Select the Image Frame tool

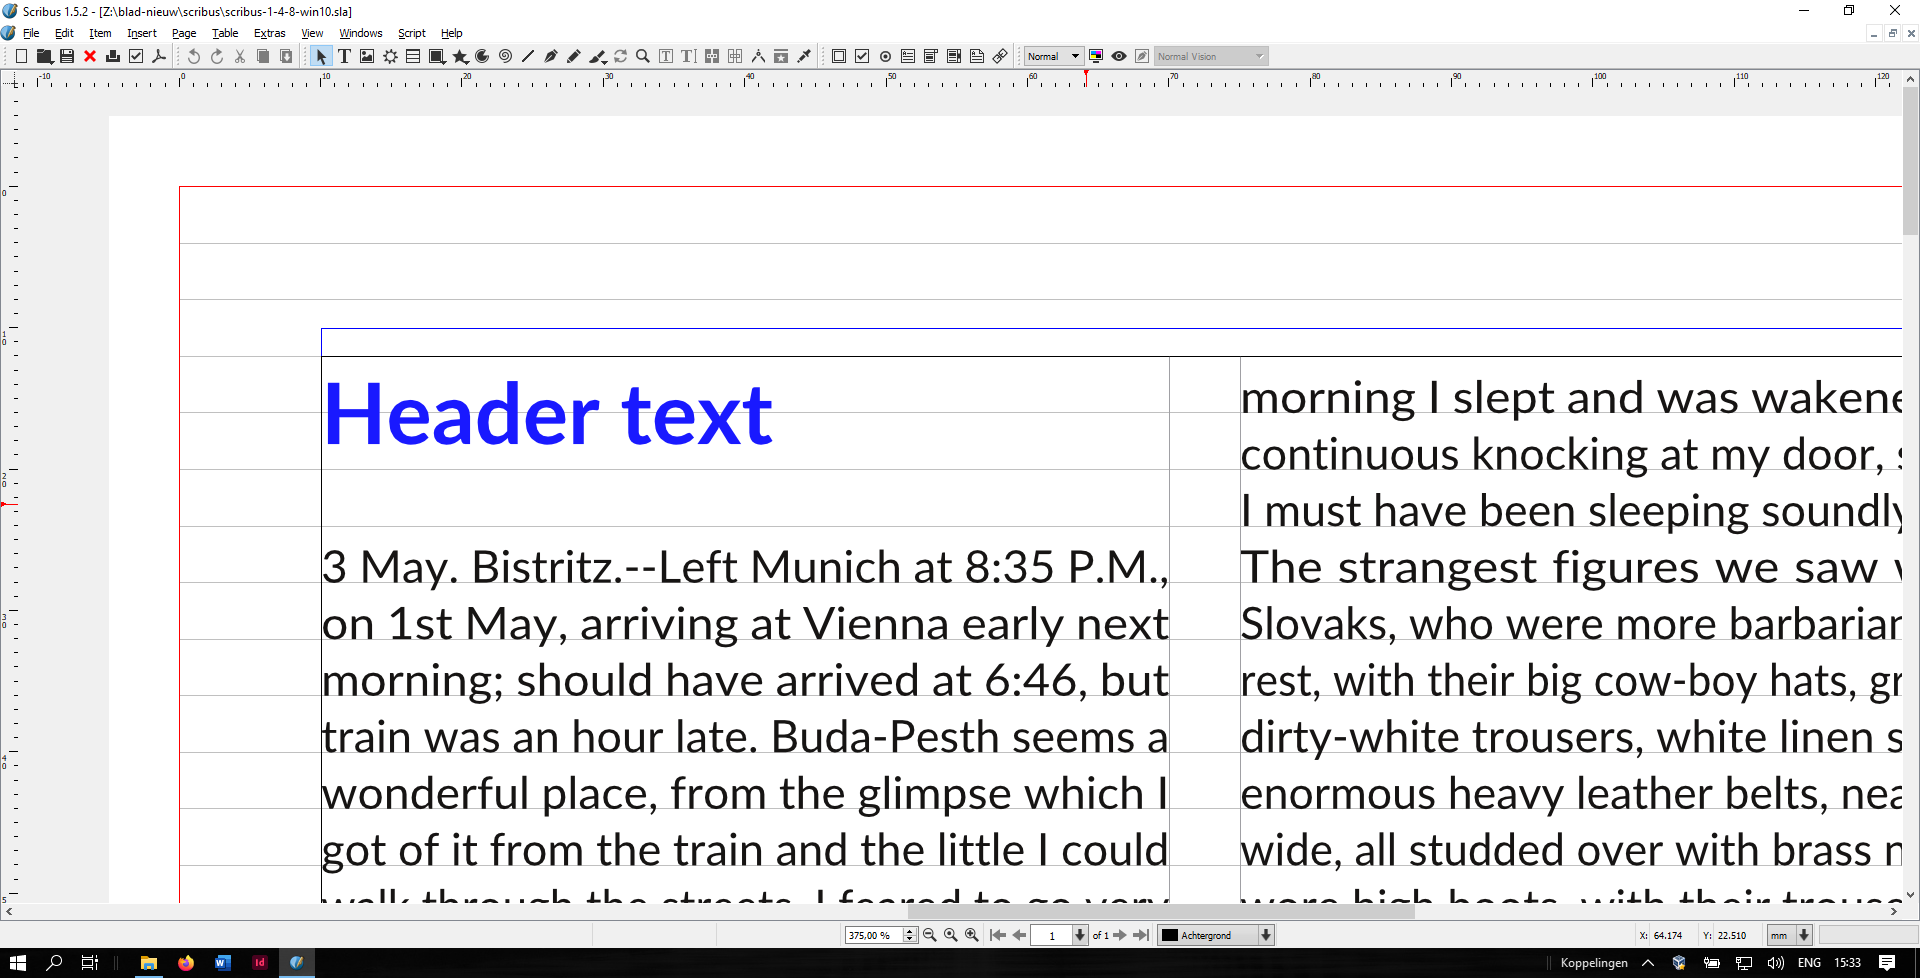pyautogui.click(x=367, y=57)
